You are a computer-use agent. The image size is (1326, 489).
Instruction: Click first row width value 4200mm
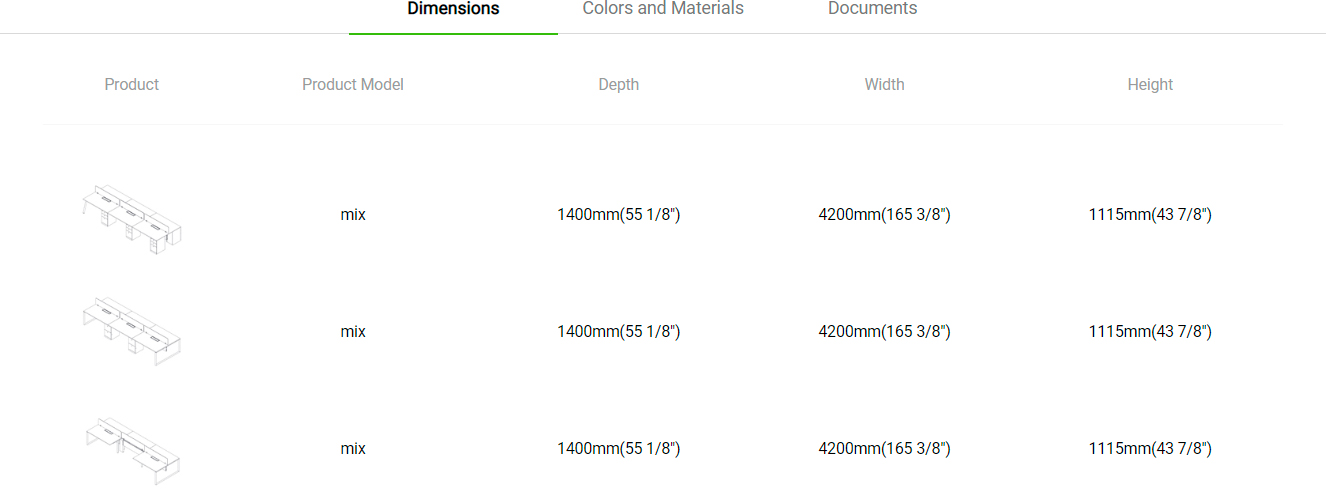(884, 214)
